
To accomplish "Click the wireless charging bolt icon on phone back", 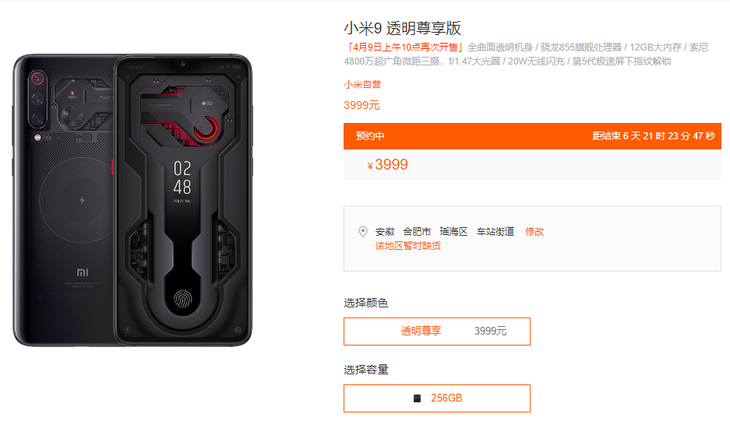I will click(x=82, y=200).
